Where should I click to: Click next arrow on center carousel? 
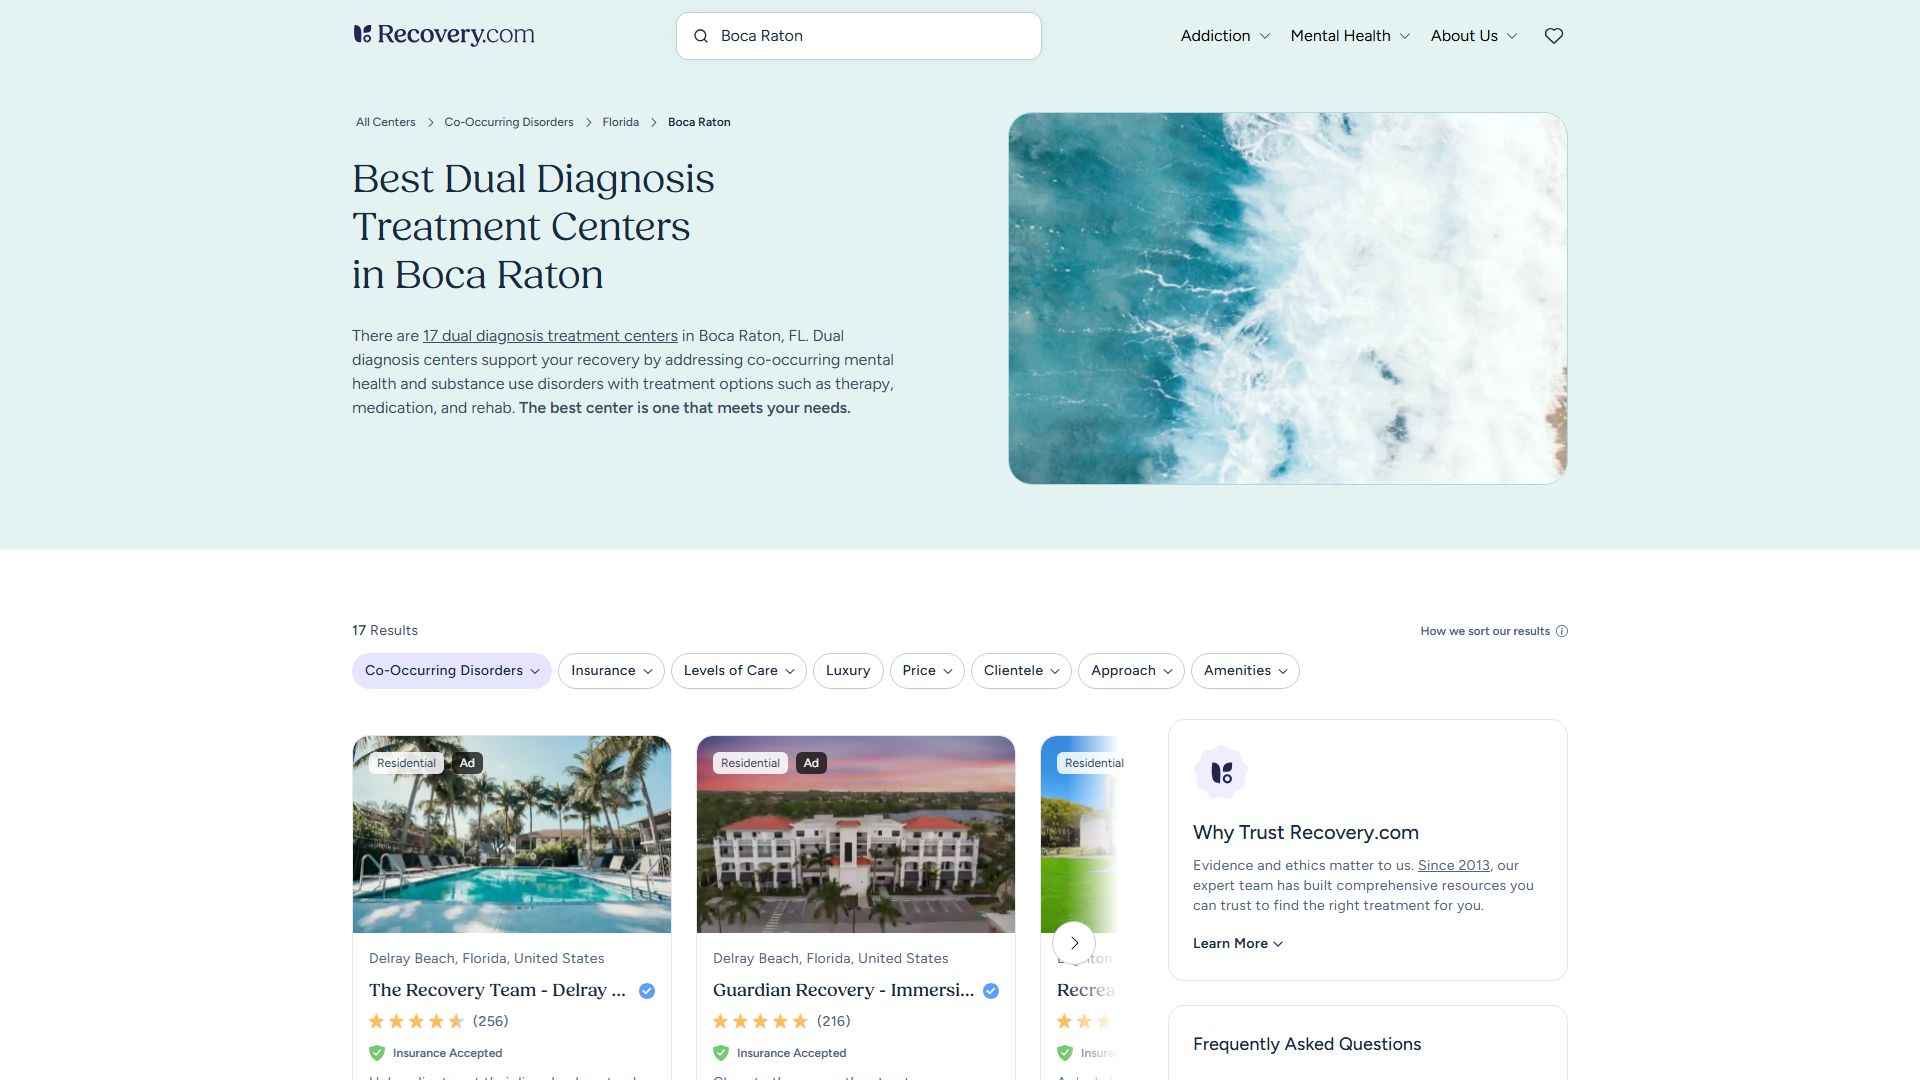coord(1074,943)
